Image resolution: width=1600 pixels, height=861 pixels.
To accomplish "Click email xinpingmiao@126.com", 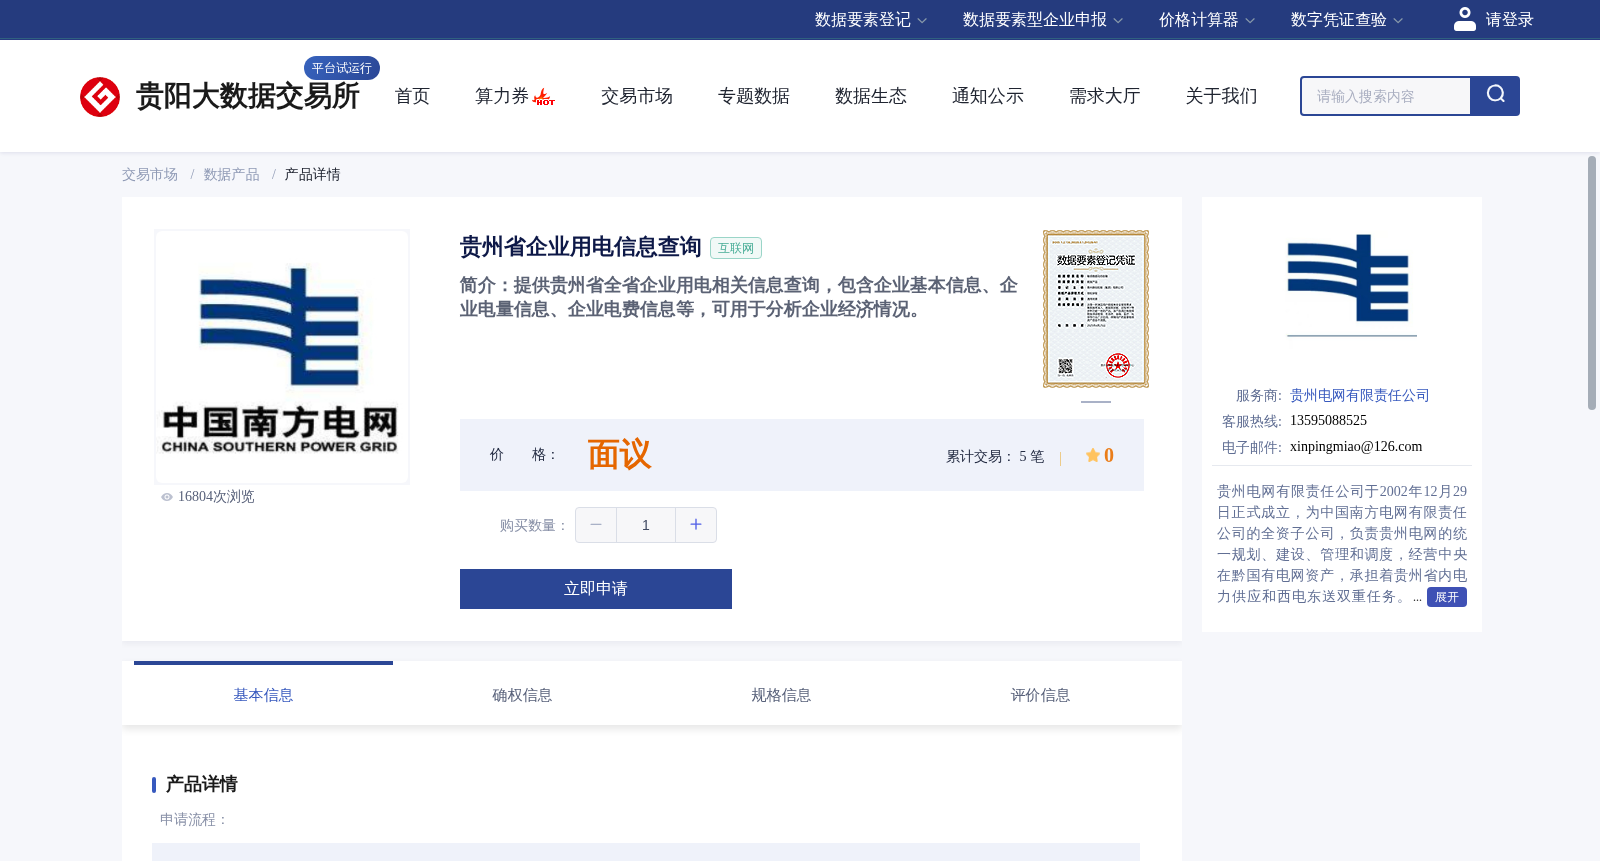I will point(1356,447).
